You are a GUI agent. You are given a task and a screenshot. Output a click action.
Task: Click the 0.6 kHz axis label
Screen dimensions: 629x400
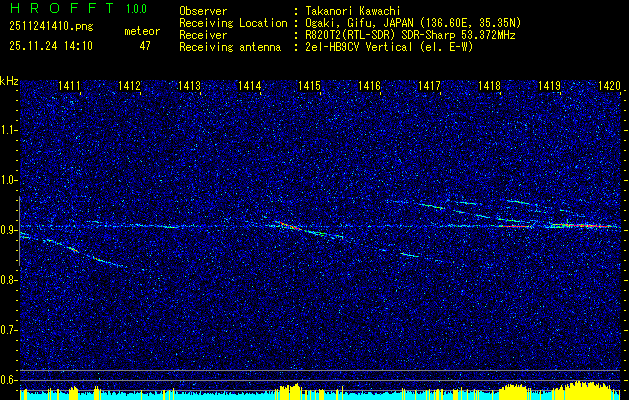[8, 380]
